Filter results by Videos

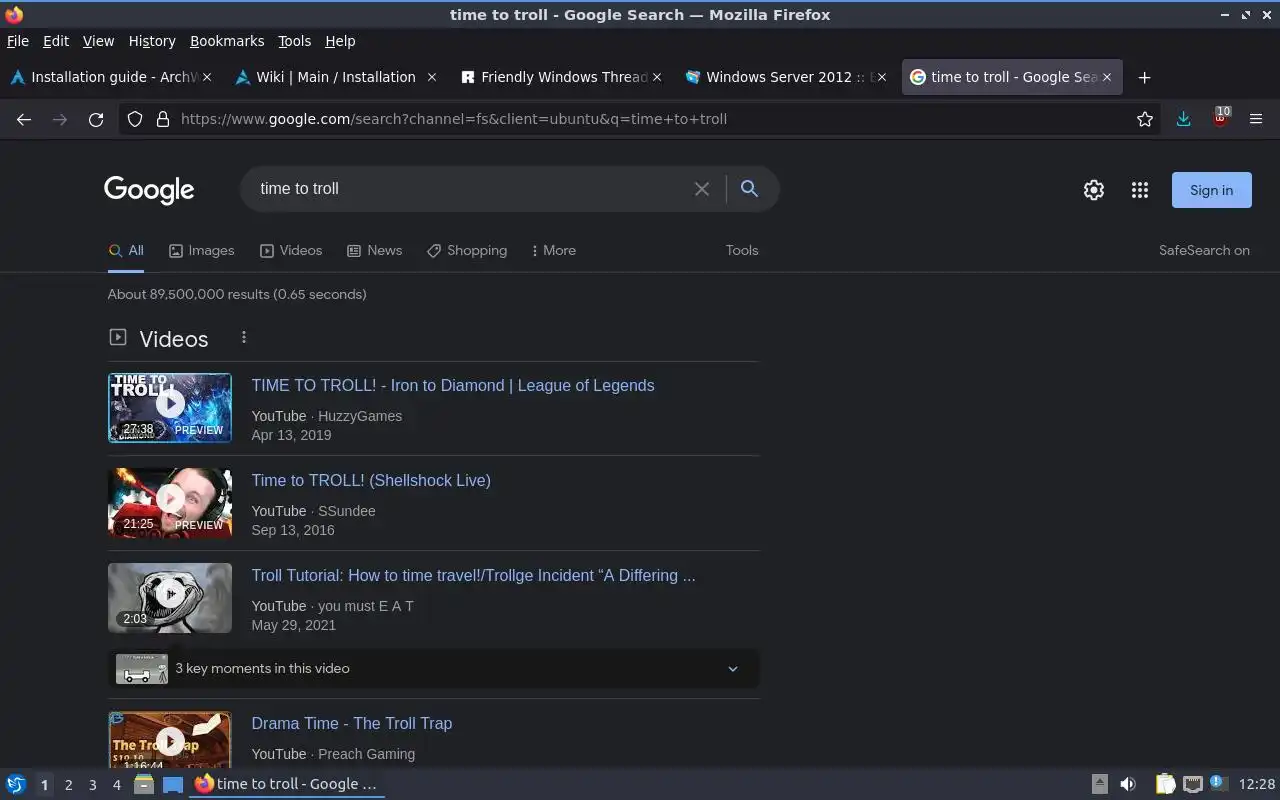(x=291, y=251)
